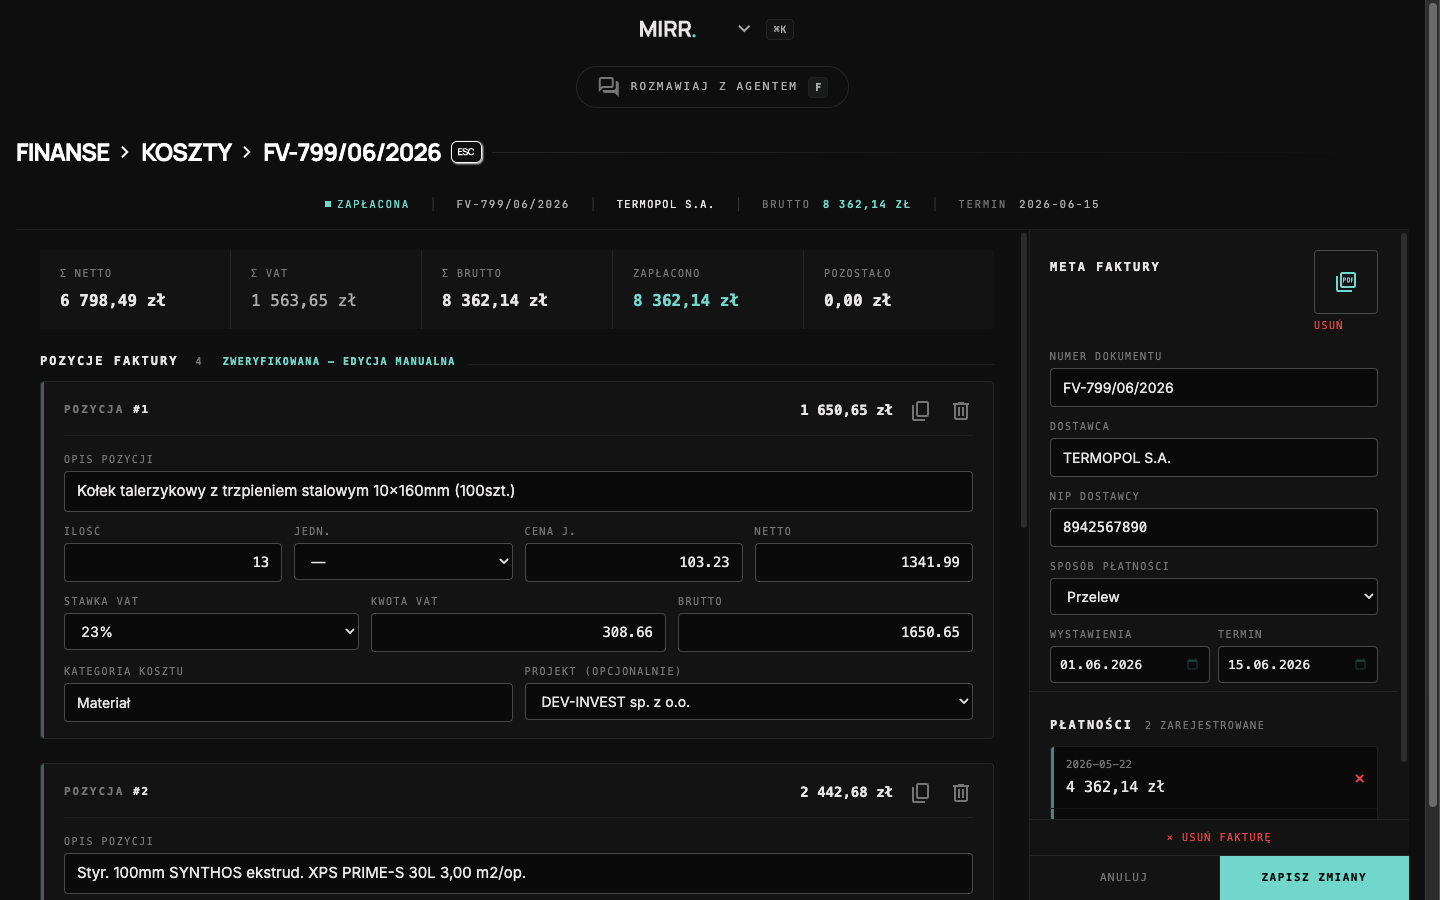Open the Sposób płatności Przelew dropdown
The image size is (1440, 900).
coord(1214,597)
